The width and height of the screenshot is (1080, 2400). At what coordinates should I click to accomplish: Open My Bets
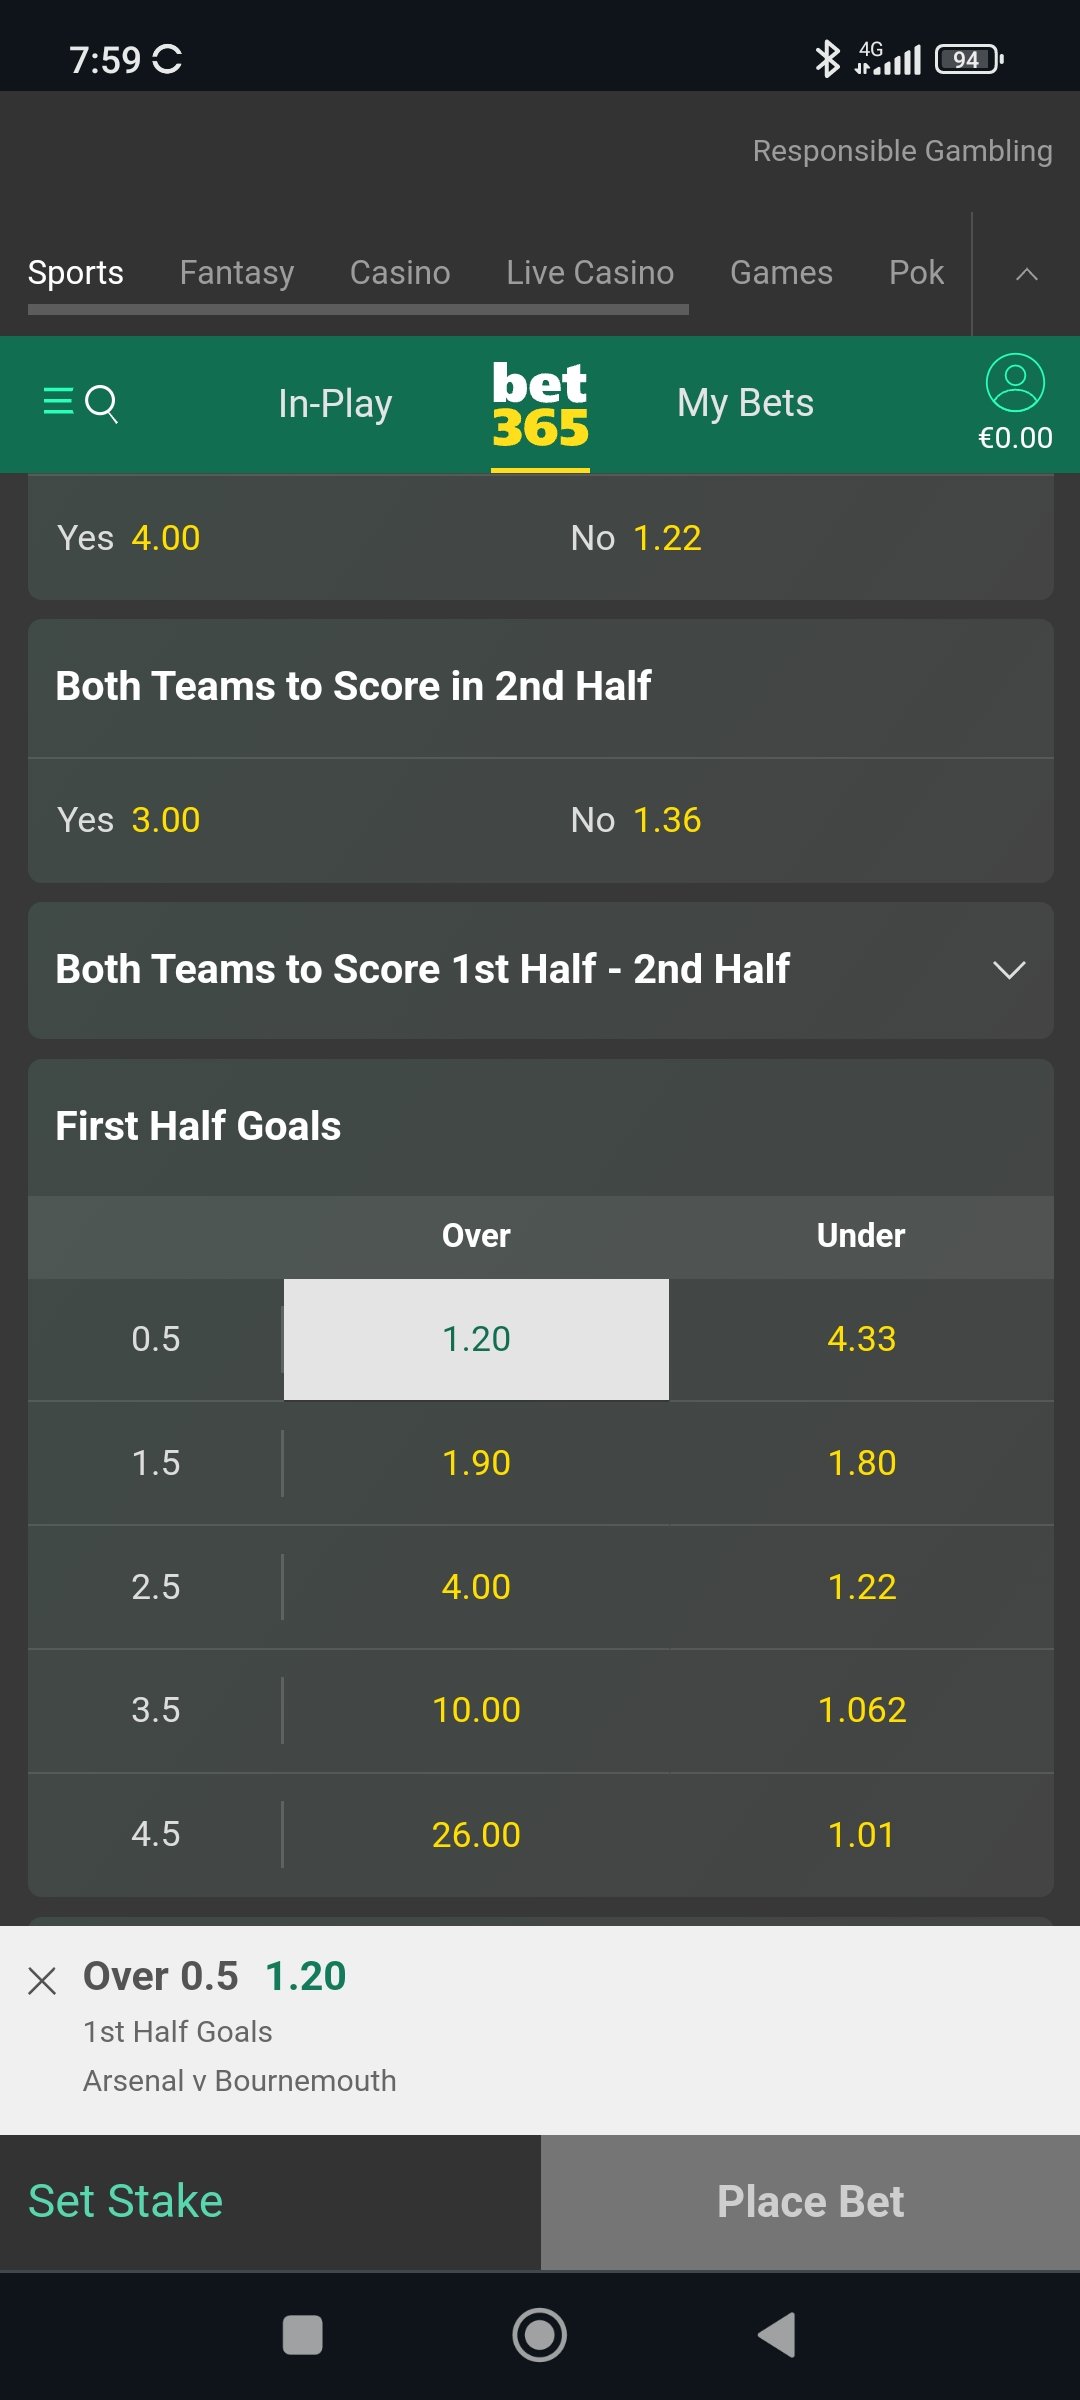pos(745,404)
